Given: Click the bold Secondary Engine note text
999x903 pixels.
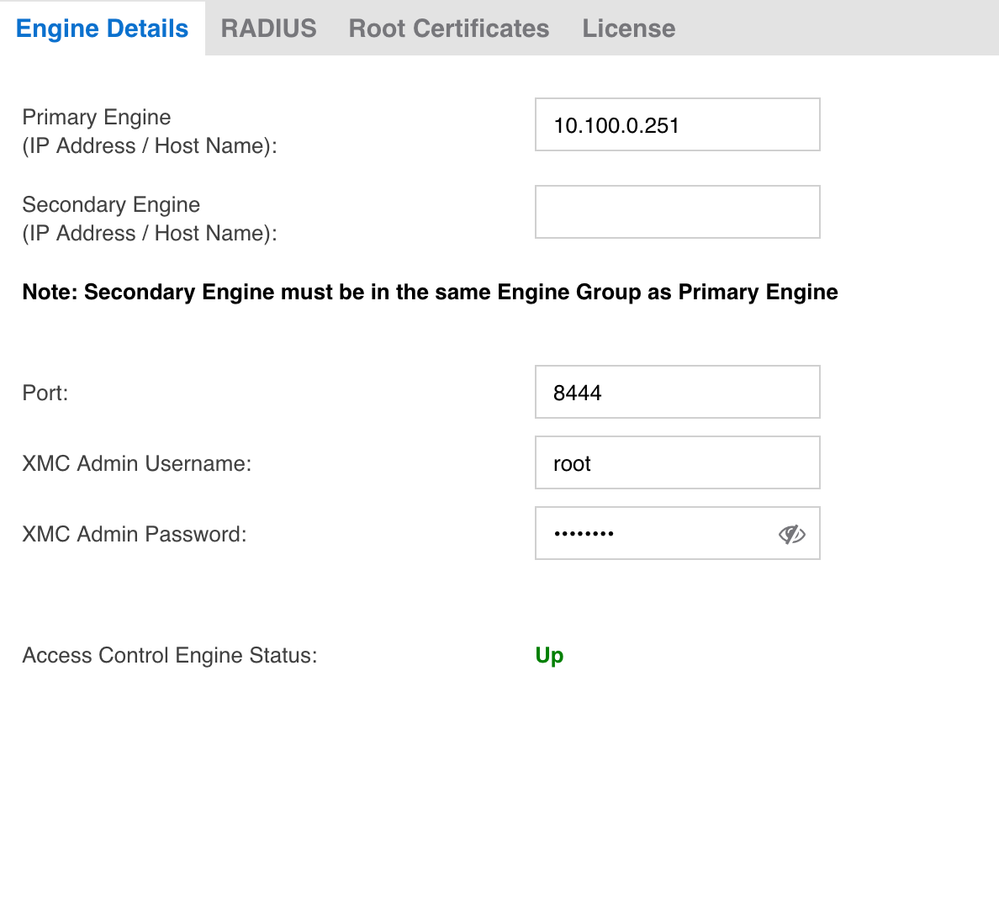Looking at the screenshot, I should 430,292.
